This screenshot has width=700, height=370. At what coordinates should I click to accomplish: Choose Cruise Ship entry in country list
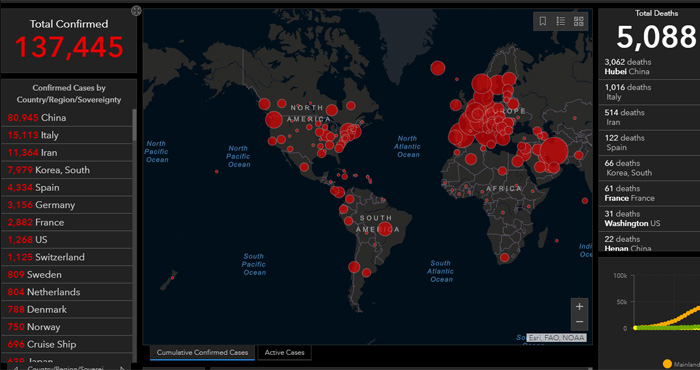67,344
